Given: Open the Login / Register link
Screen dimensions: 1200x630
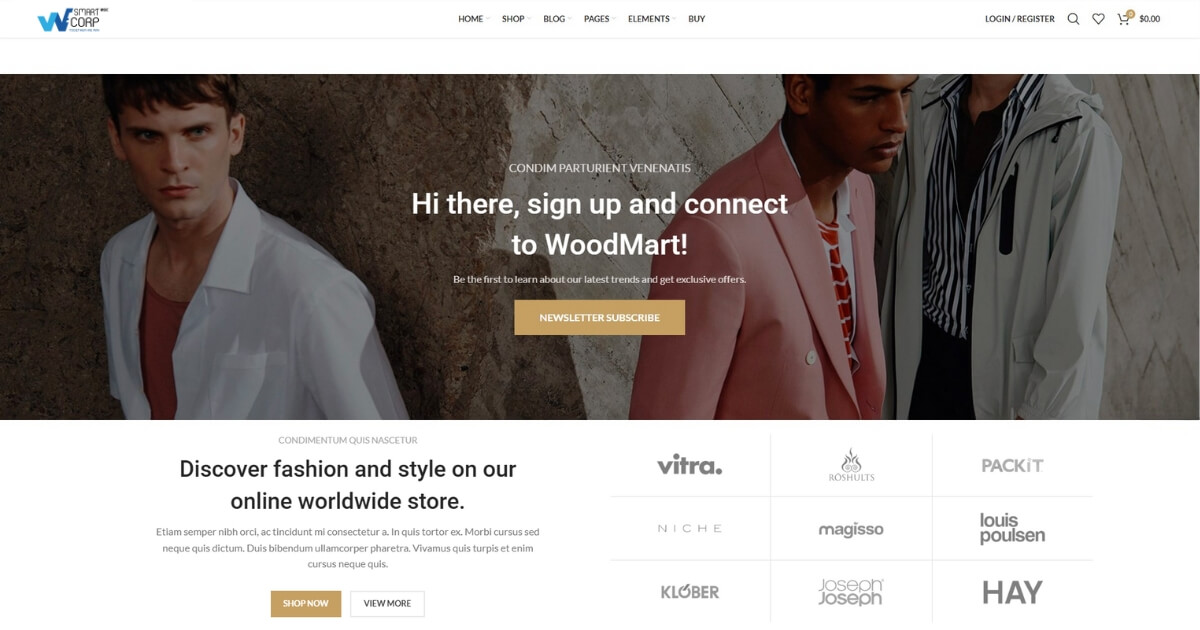Looking at the screenshot, I should coord(1019,19).
